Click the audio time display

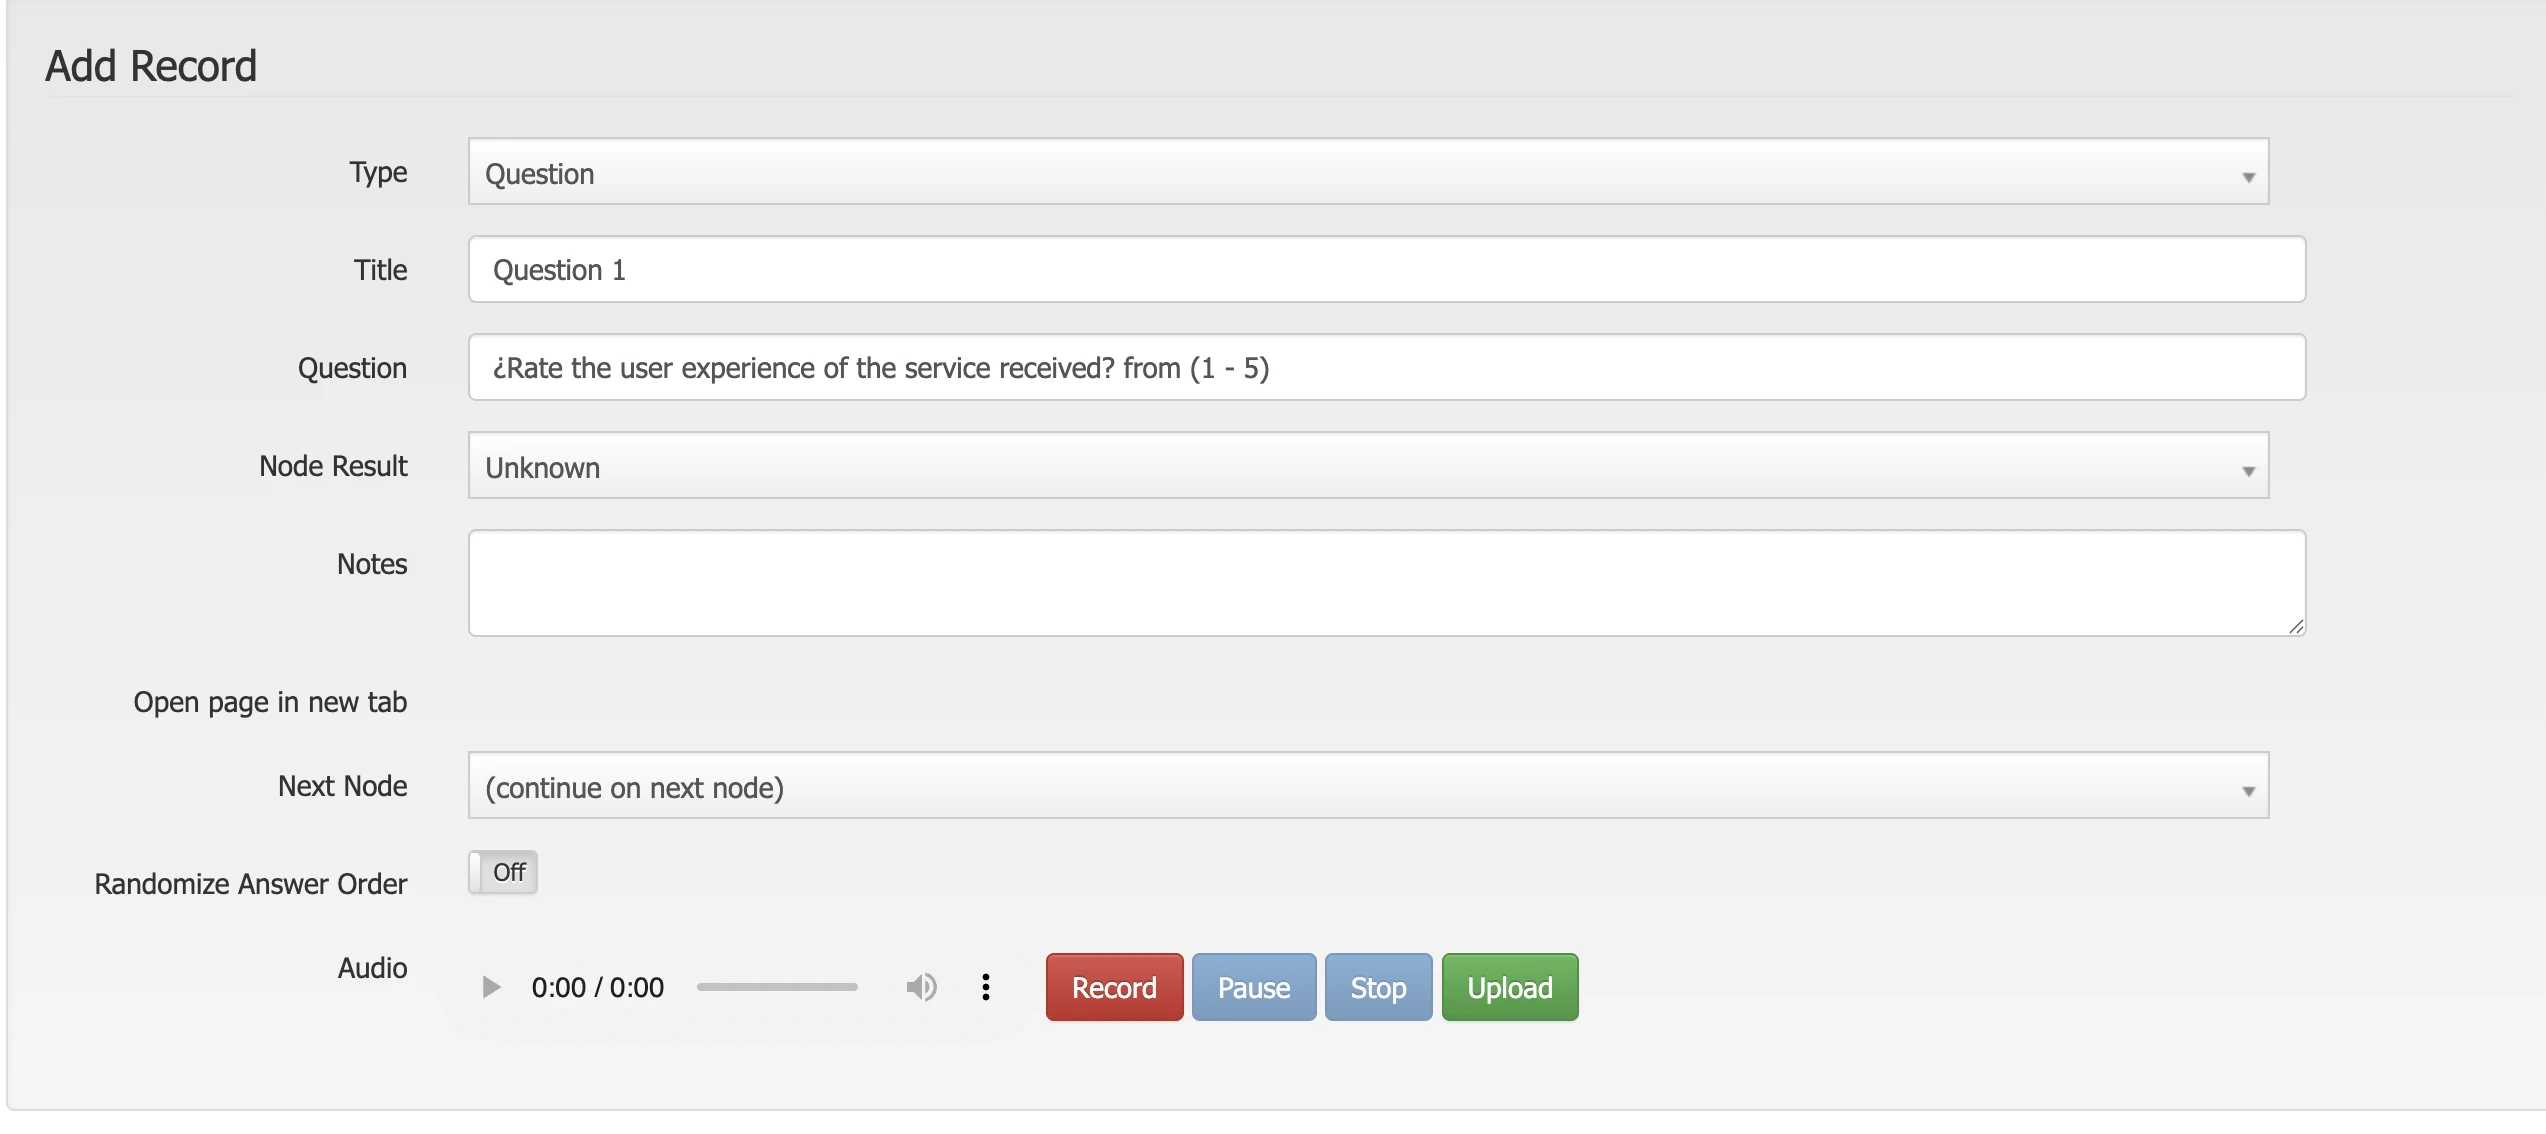598,987
